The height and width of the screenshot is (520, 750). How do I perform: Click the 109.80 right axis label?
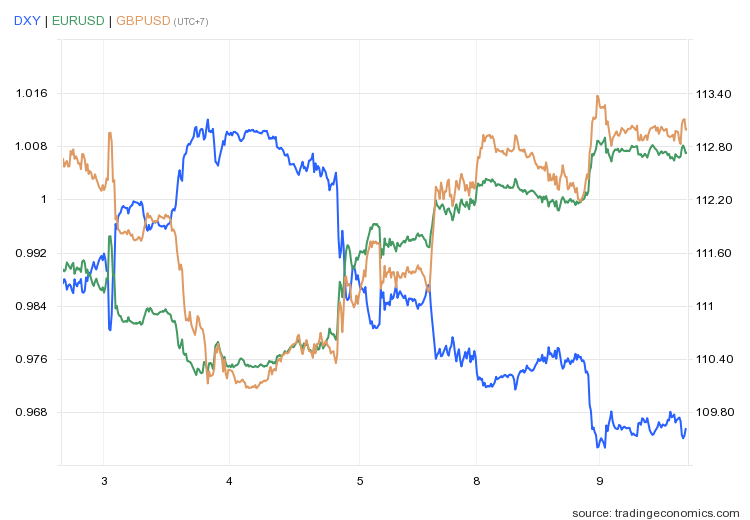click(x=714, y=412)
